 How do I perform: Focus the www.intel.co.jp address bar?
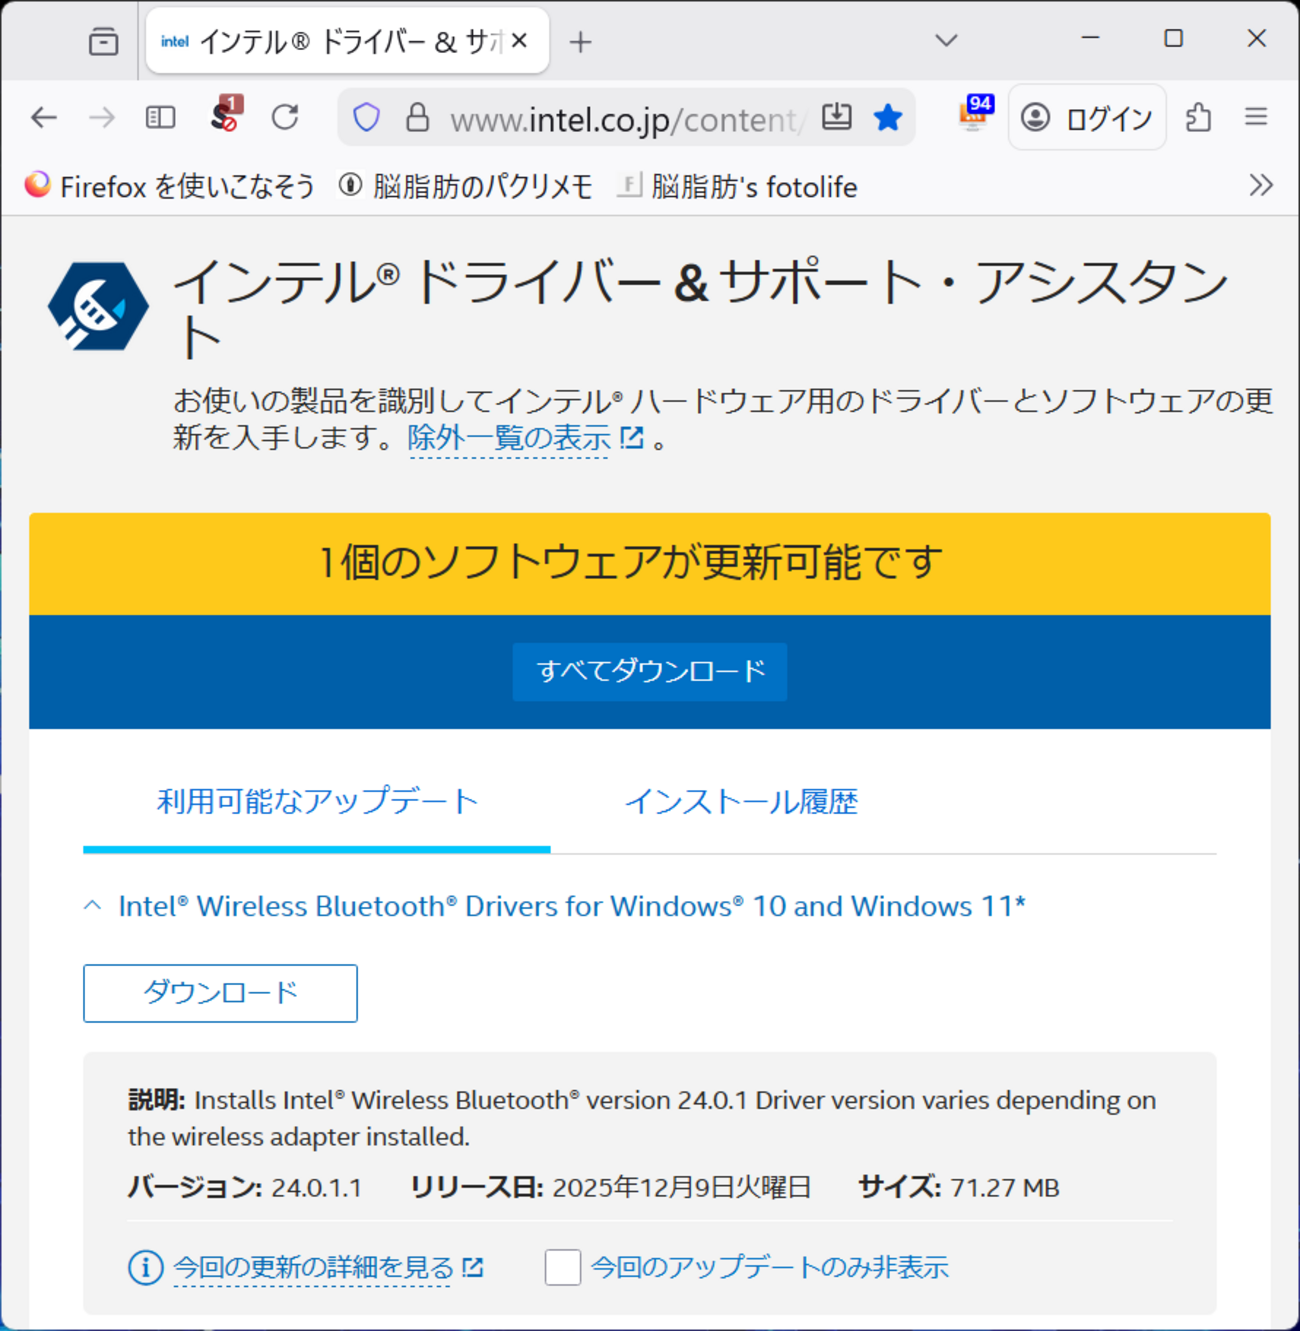[x=624, y=120]
